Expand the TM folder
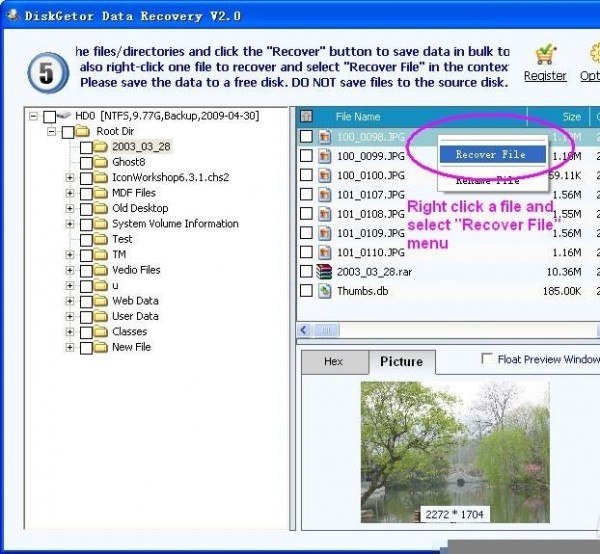 point(70,254)
